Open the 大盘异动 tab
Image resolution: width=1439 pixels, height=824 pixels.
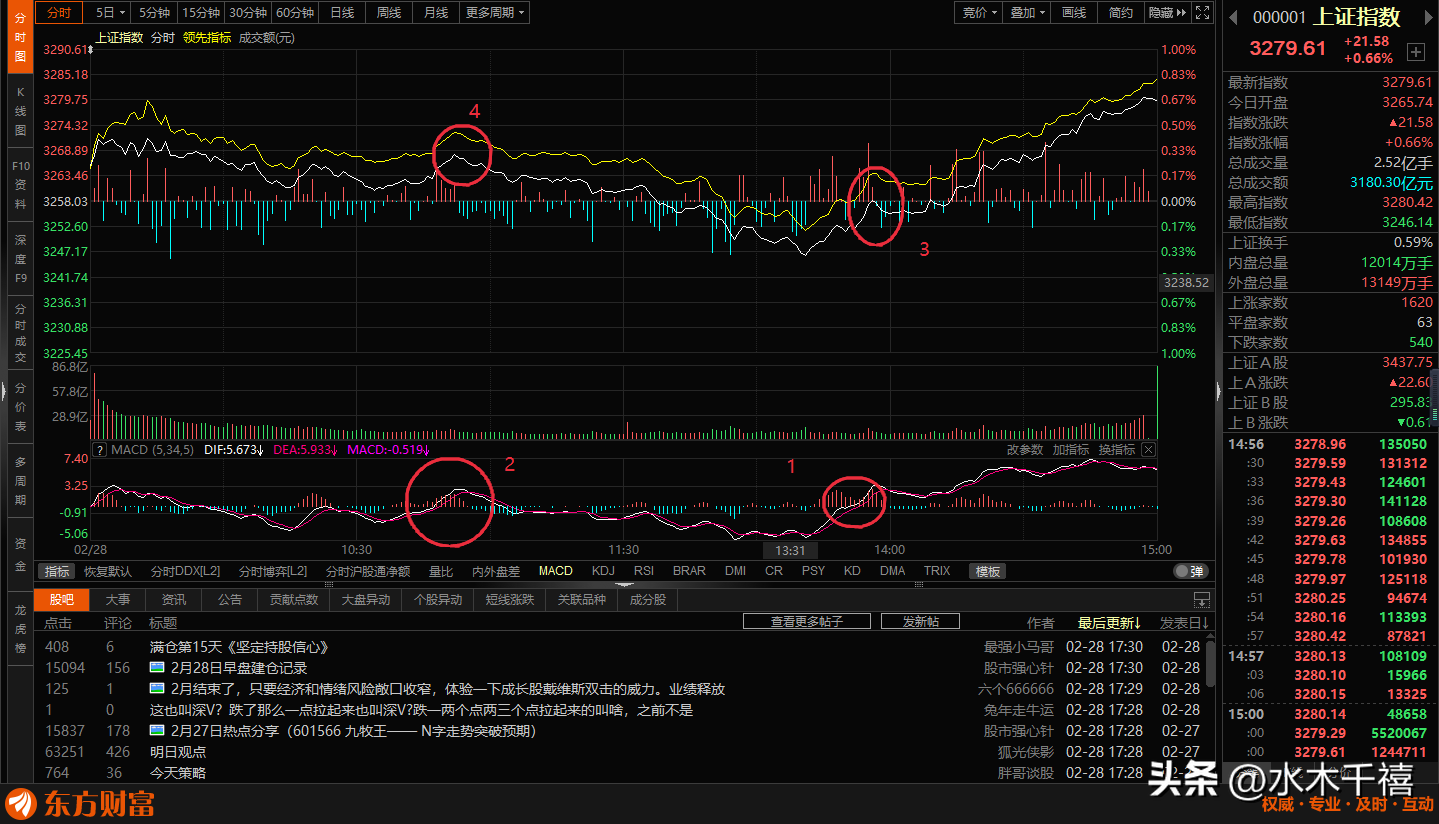[366, 600]
